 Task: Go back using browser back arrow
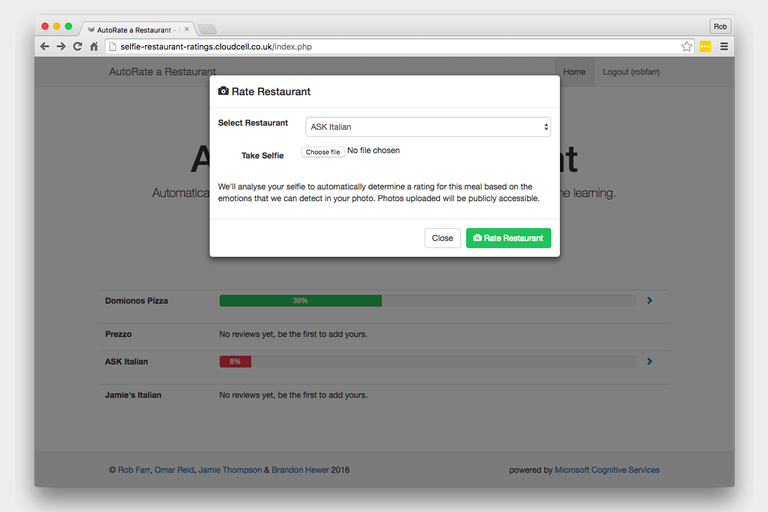45,47
